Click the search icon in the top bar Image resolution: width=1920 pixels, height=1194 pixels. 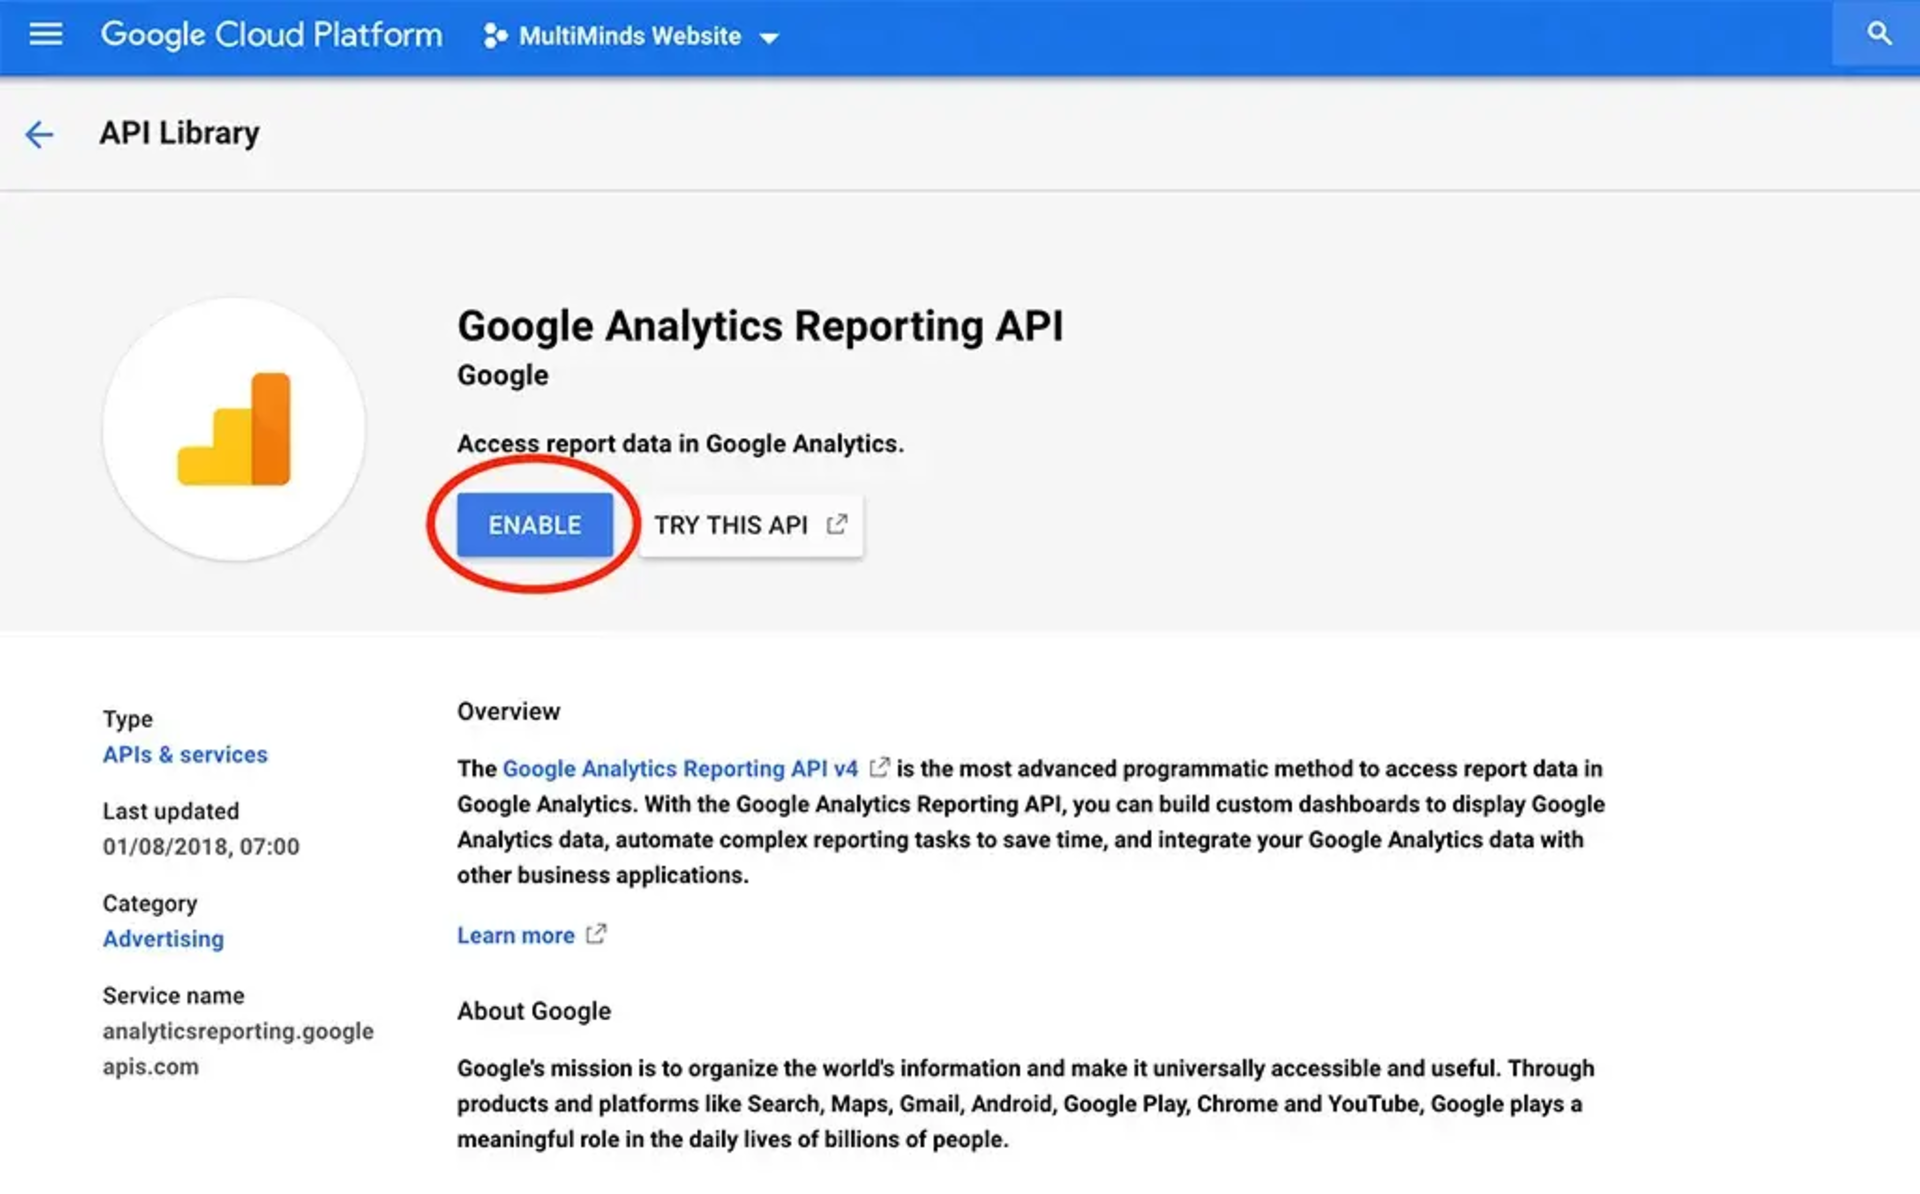[x=1878, y=33]
